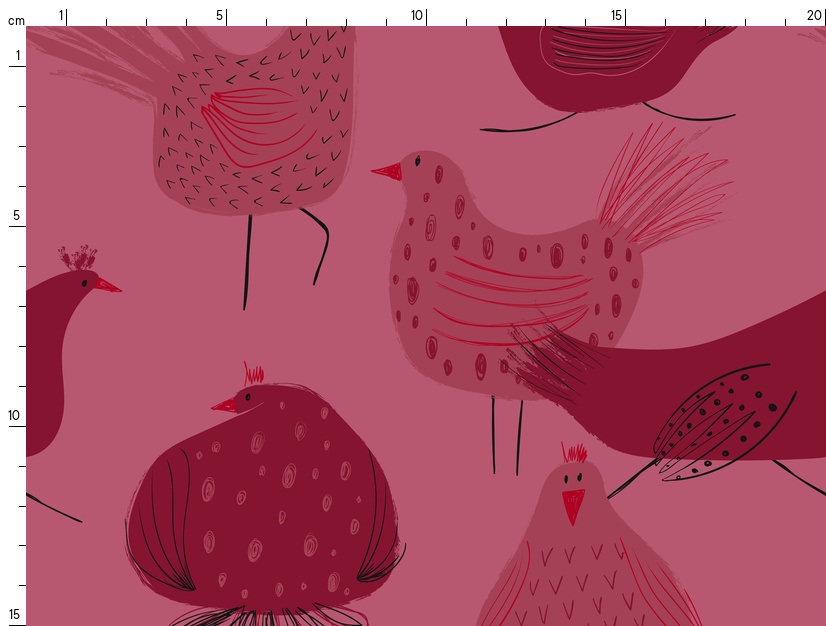Click the 15 mark on the top ruler
The image size is (826, 626).
coord(617,15)
